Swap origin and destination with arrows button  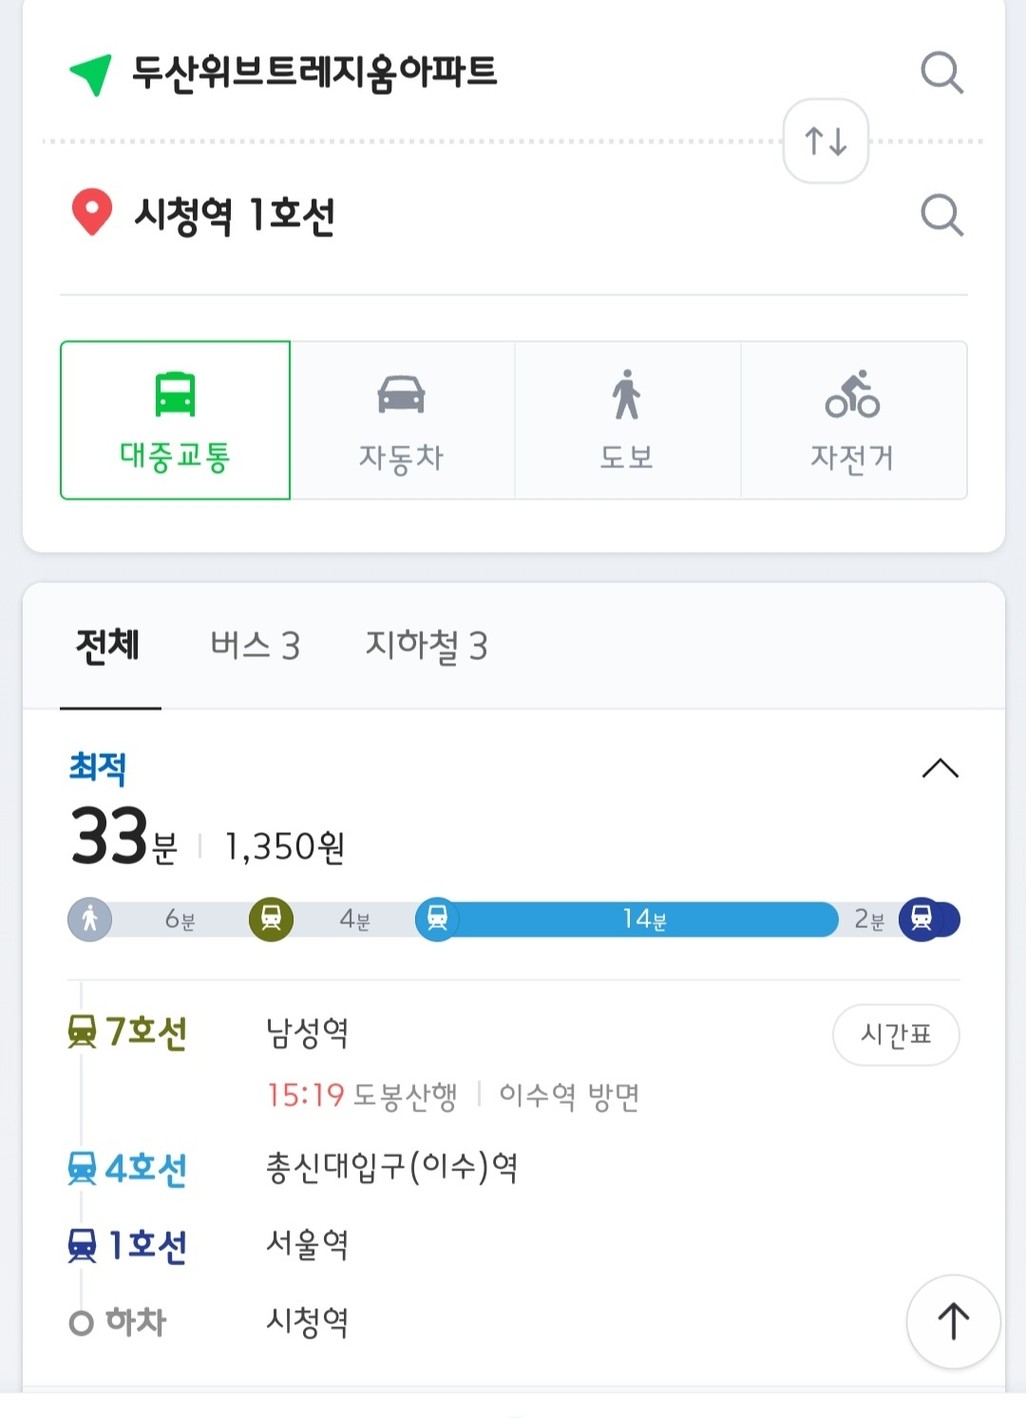(825, 141)
